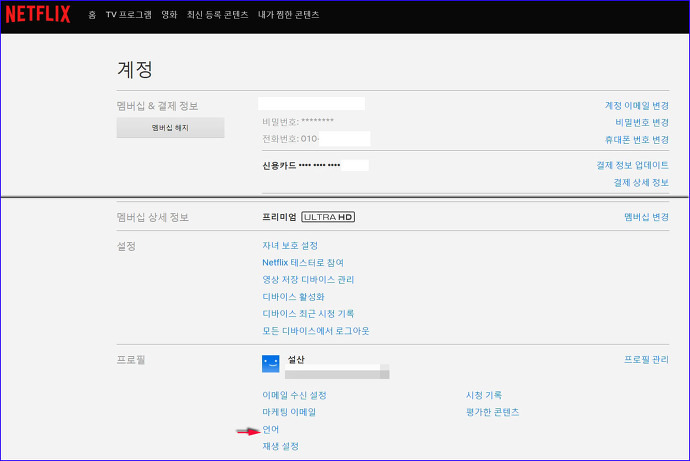Click the blue smiley profile avatar

271,364
